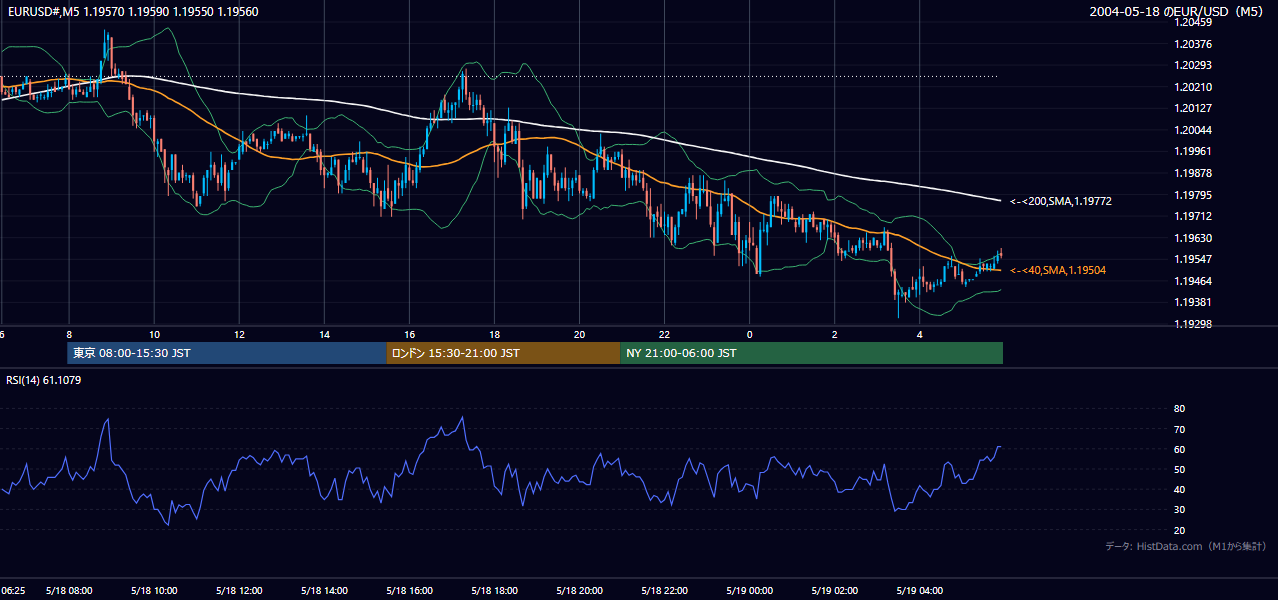Click the RSI scale value 80
This screenshot has width=1278, height=600.
click(x=1179, y=409)
